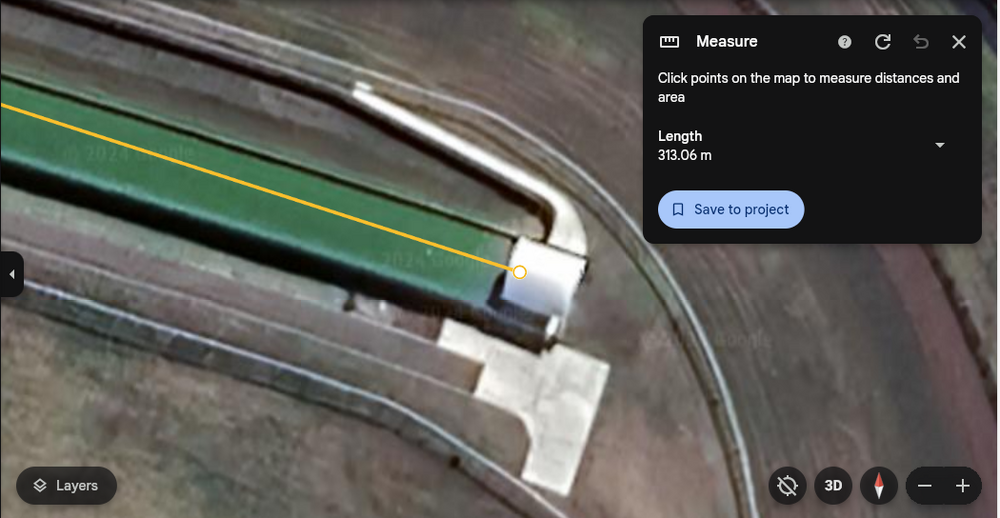Undo the last measurement point

point(921,42)
